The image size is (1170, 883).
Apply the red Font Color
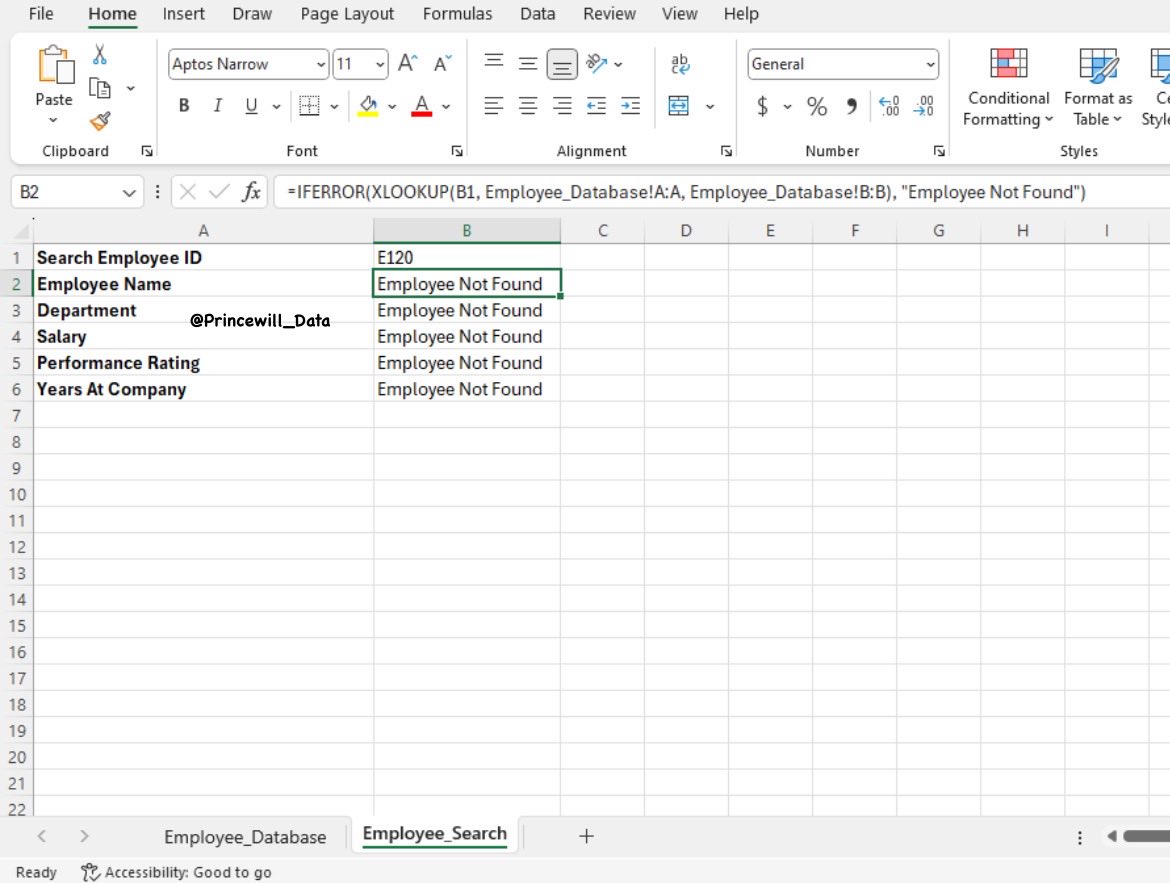422,106
